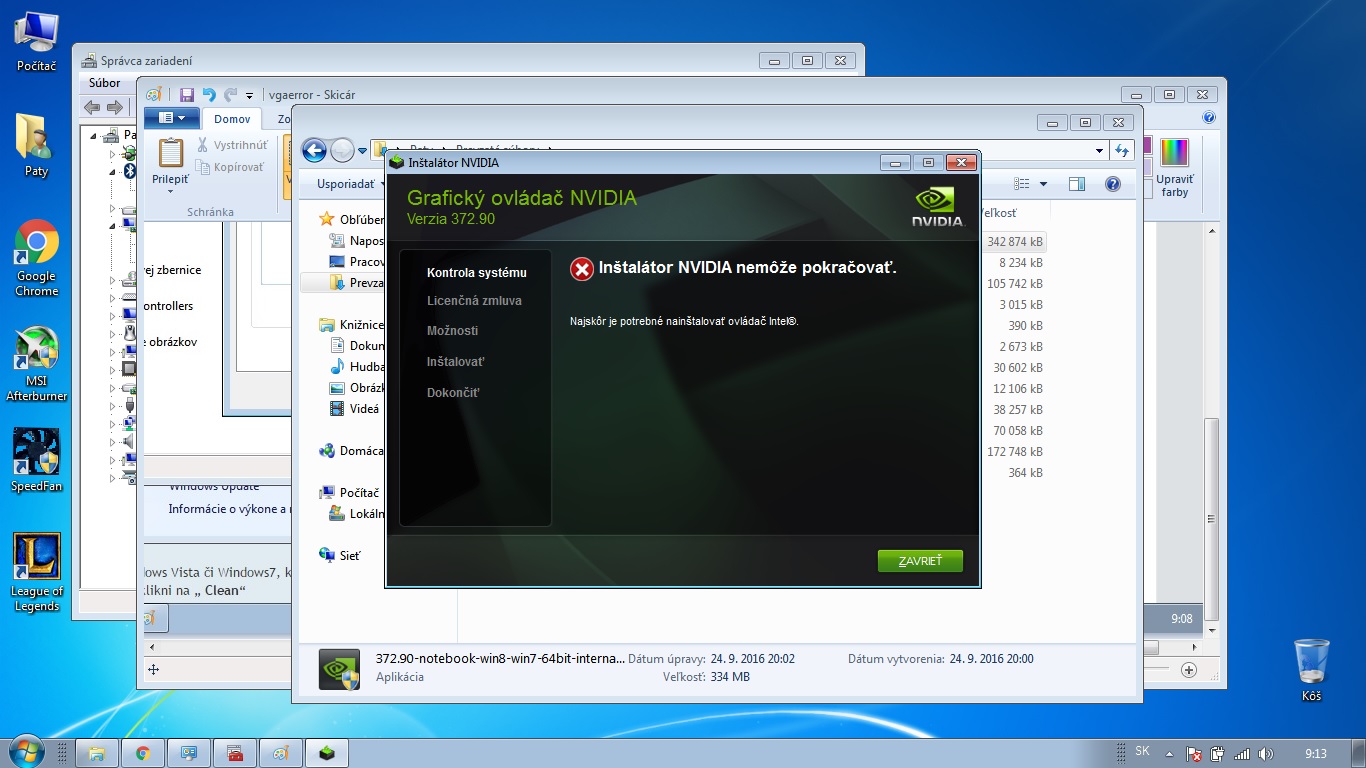Click the Windows Start button
The width and height of the screenshot is (1366, 768).
25,752
